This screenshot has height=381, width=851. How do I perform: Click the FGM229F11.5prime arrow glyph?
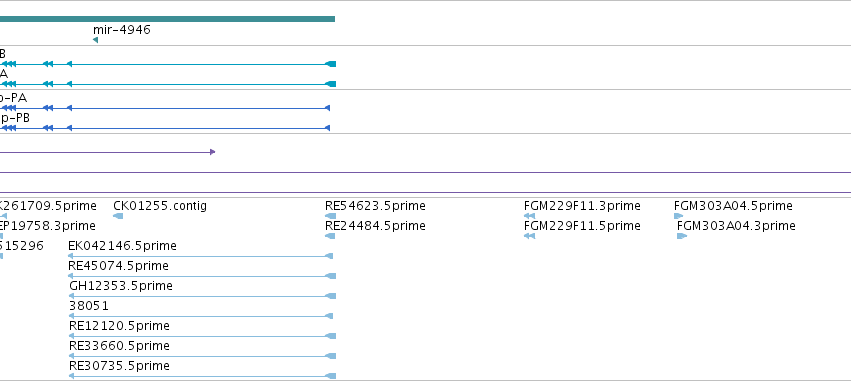530,236
